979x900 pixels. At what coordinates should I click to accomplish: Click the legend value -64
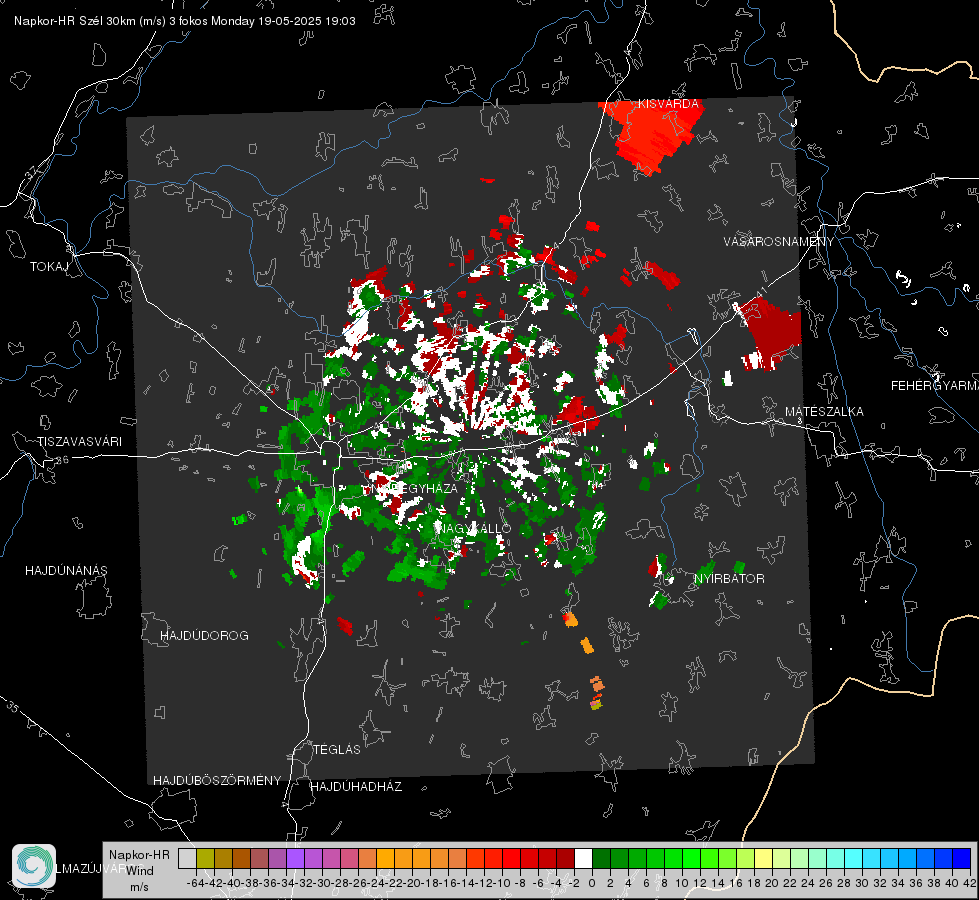pos(196,883)
